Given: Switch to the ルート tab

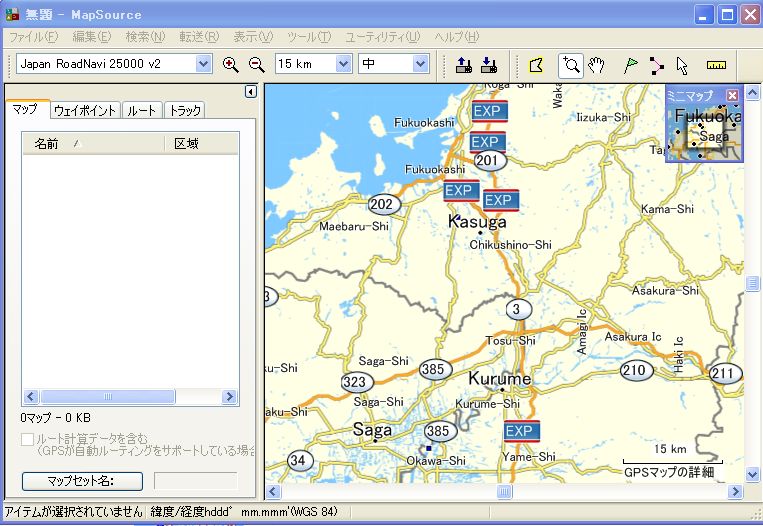Looking at the screenshot, I should [141, 110].
